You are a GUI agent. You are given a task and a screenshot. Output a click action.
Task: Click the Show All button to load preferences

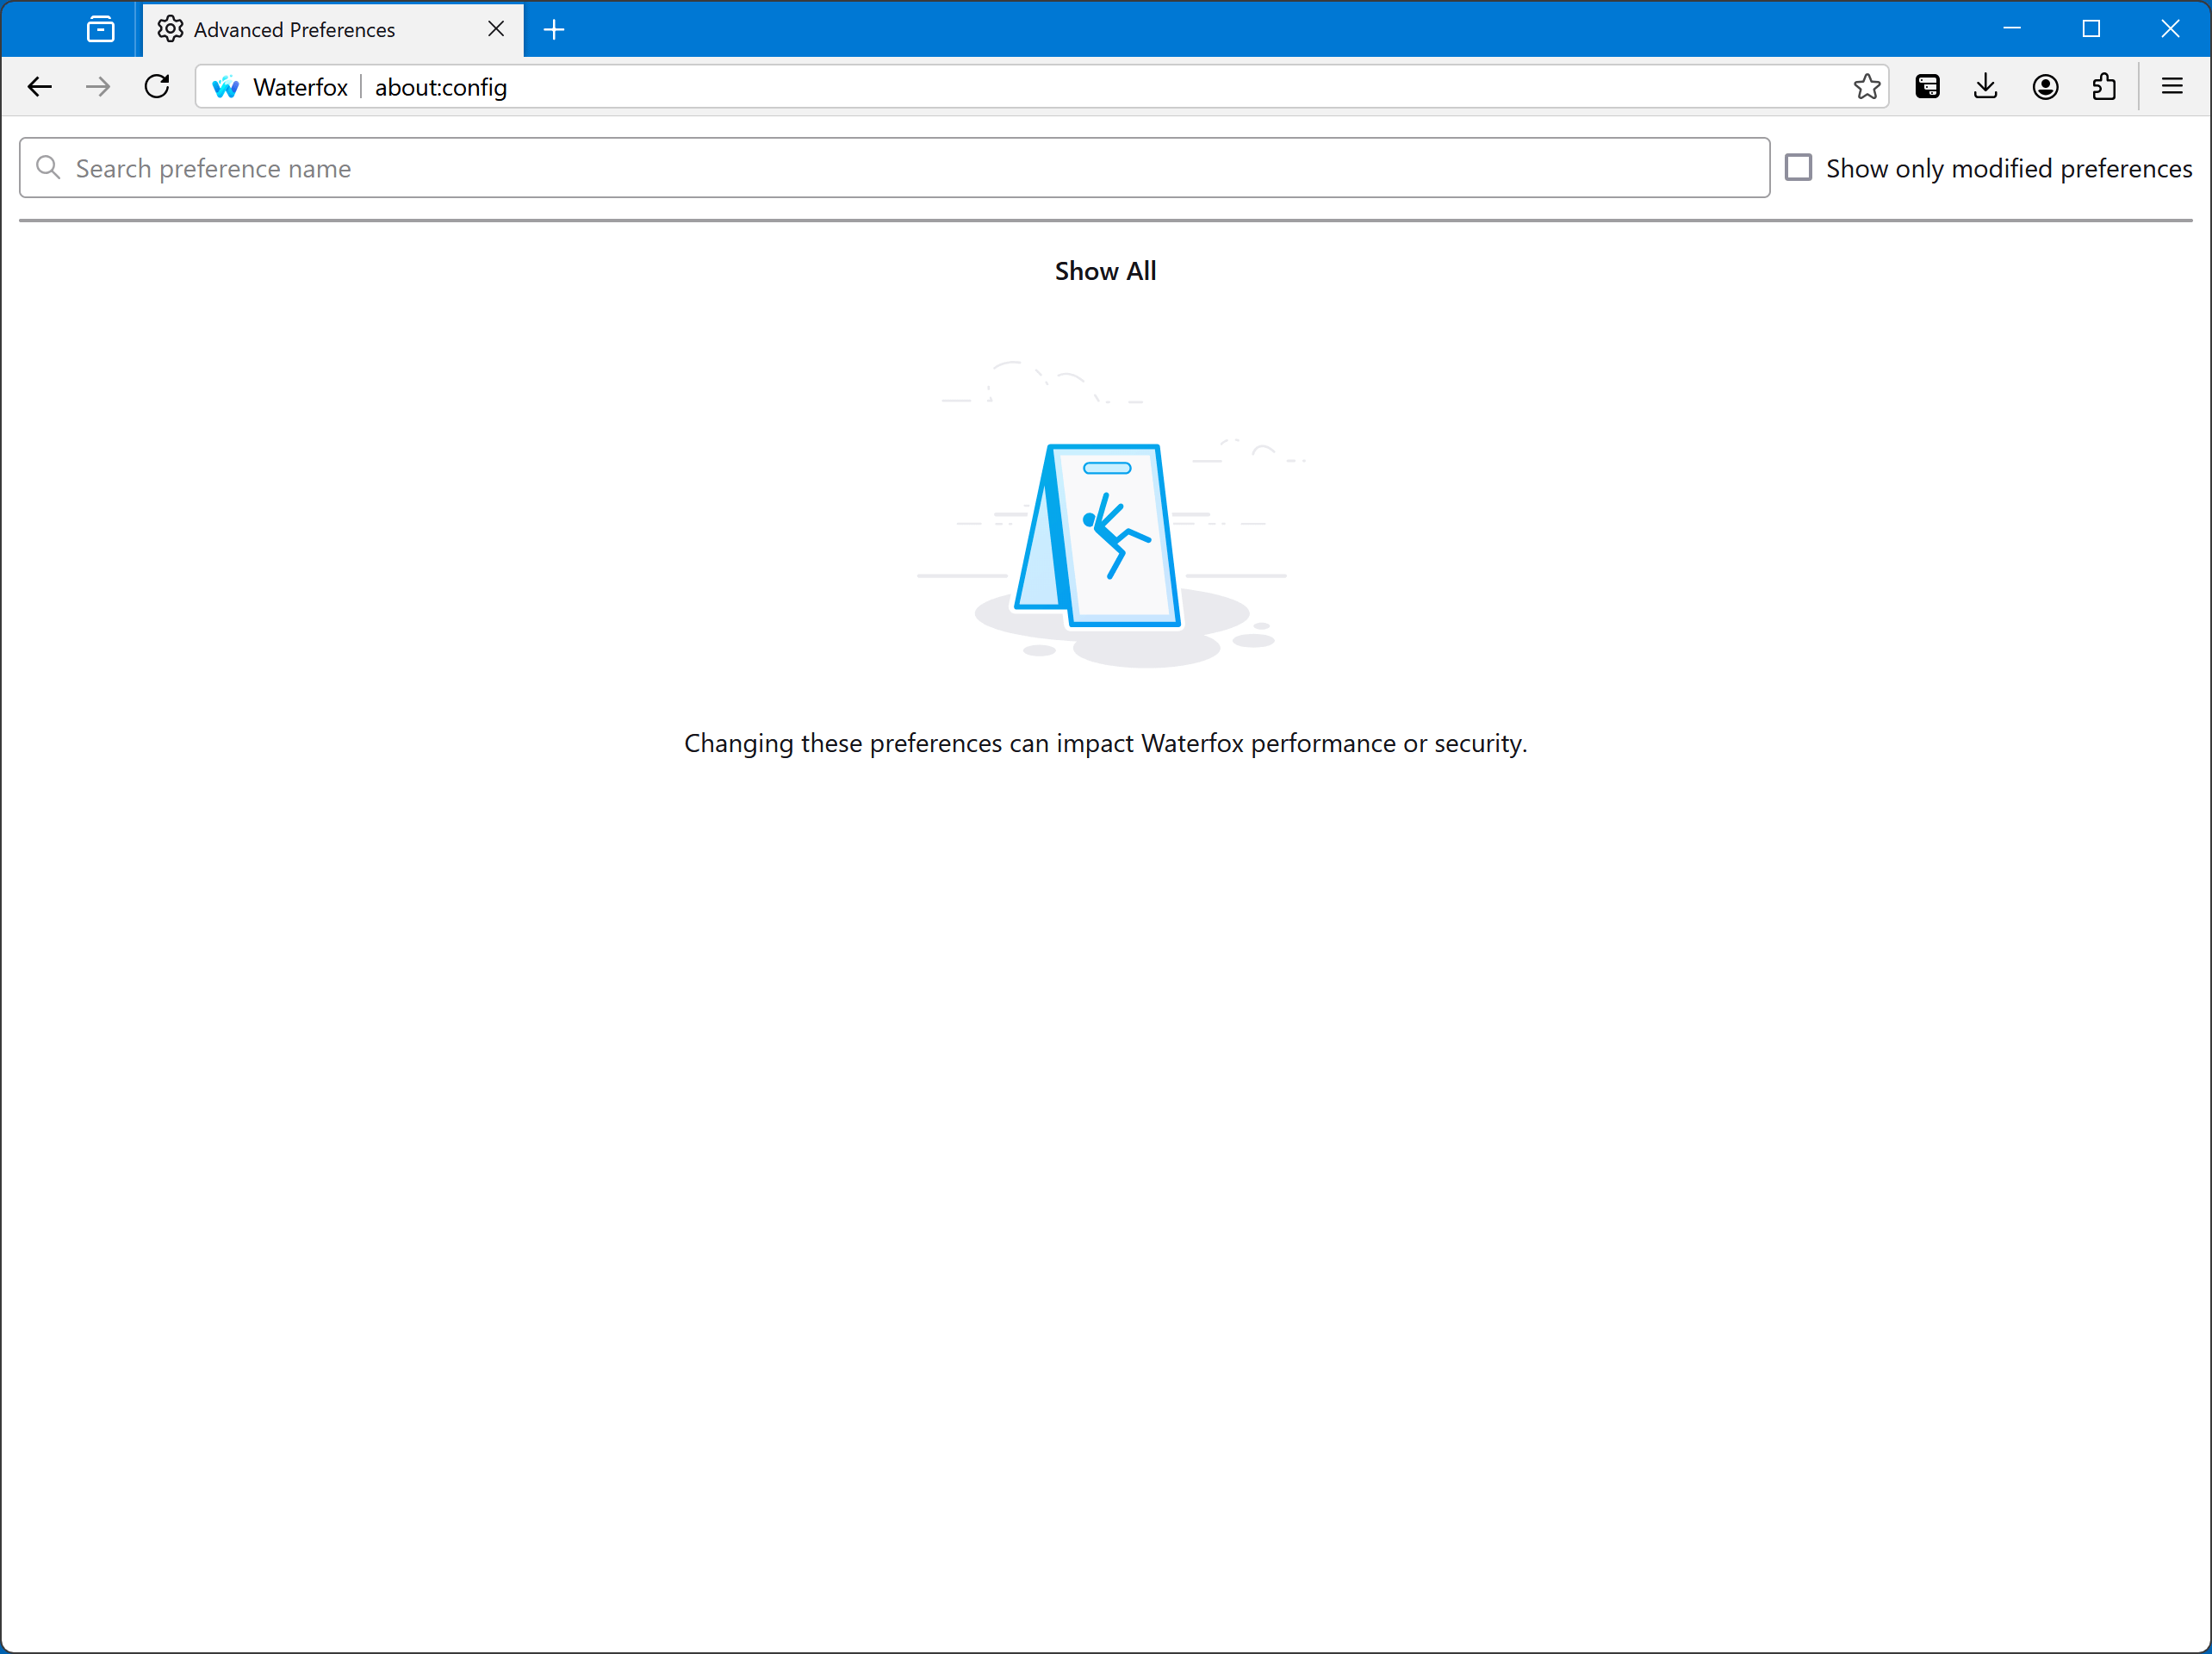1105,270
